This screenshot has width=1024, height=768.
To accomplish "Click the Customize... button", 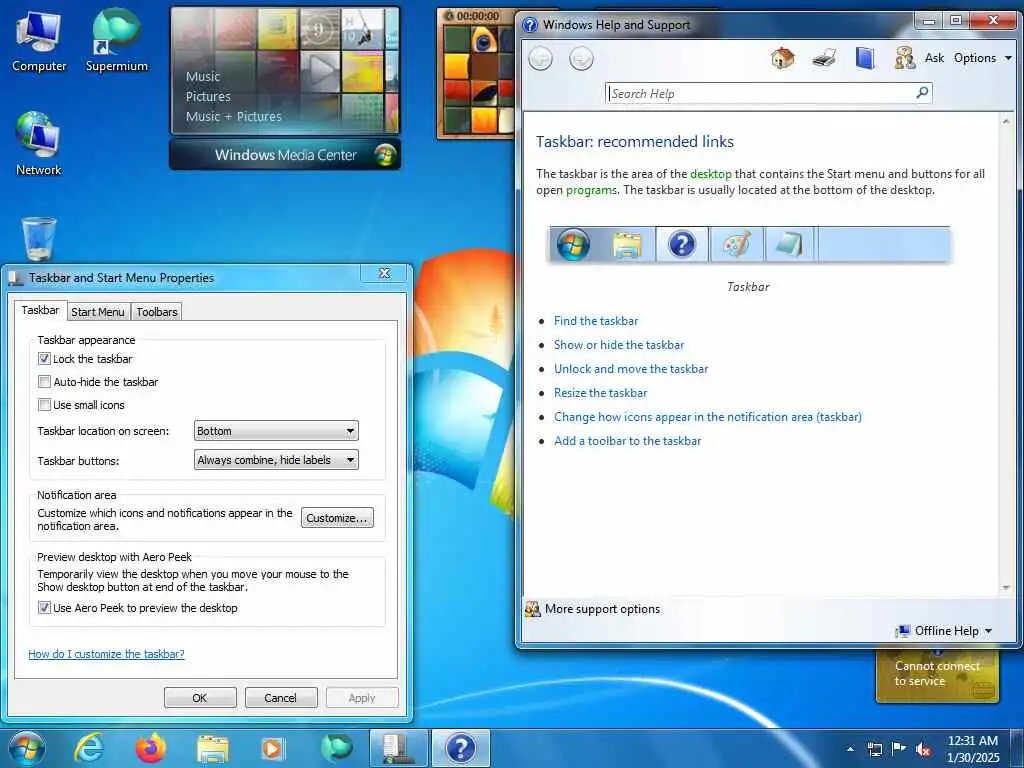I will click(337, 518).
